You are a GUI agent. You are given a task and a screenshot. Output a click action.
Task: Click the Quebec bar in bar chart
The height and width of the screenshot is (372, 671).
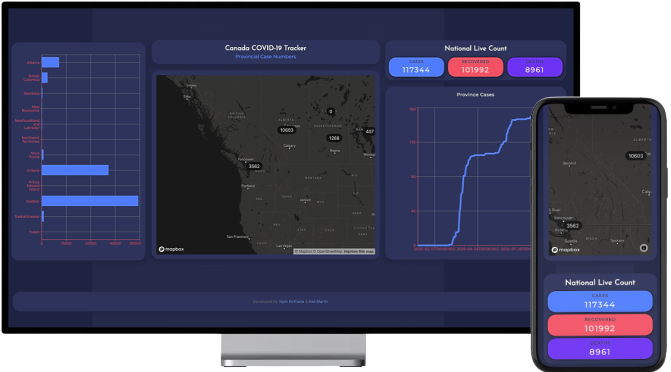click(90, 201)
